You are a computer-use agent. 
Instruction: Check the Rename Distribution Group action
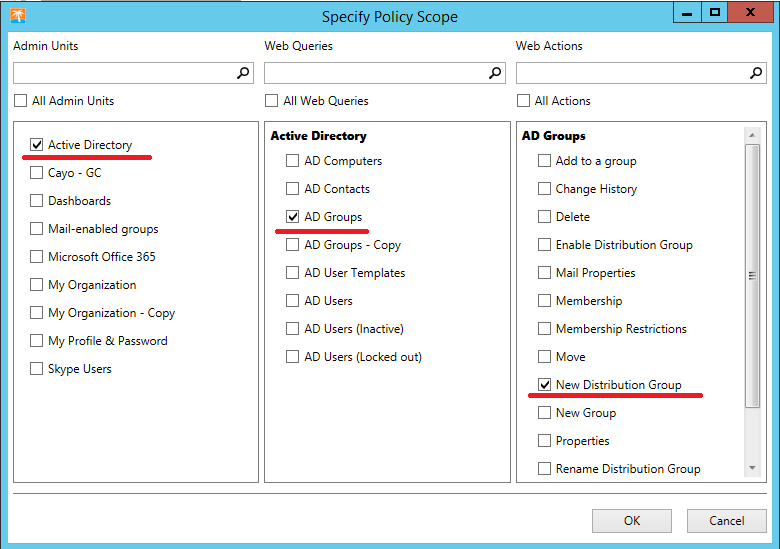point(545,468)
